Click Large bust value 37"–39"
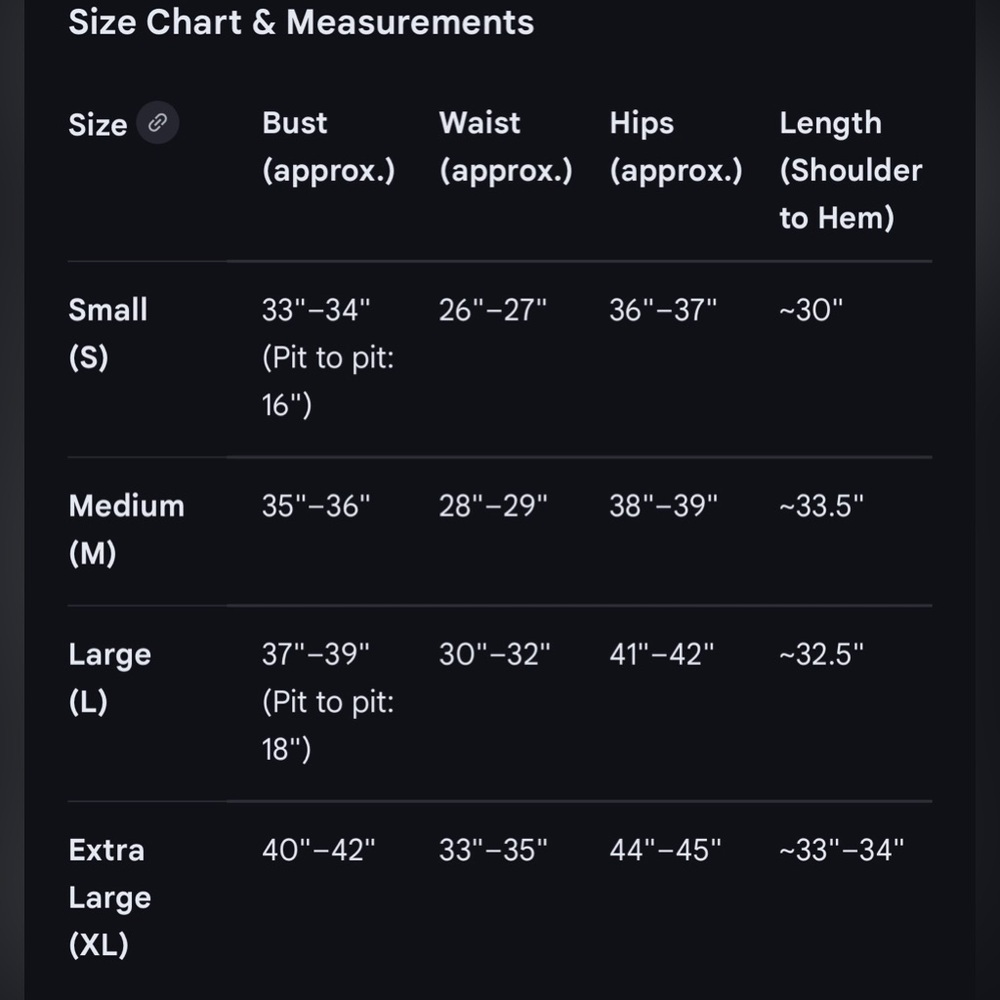 (x=316, y=655)
